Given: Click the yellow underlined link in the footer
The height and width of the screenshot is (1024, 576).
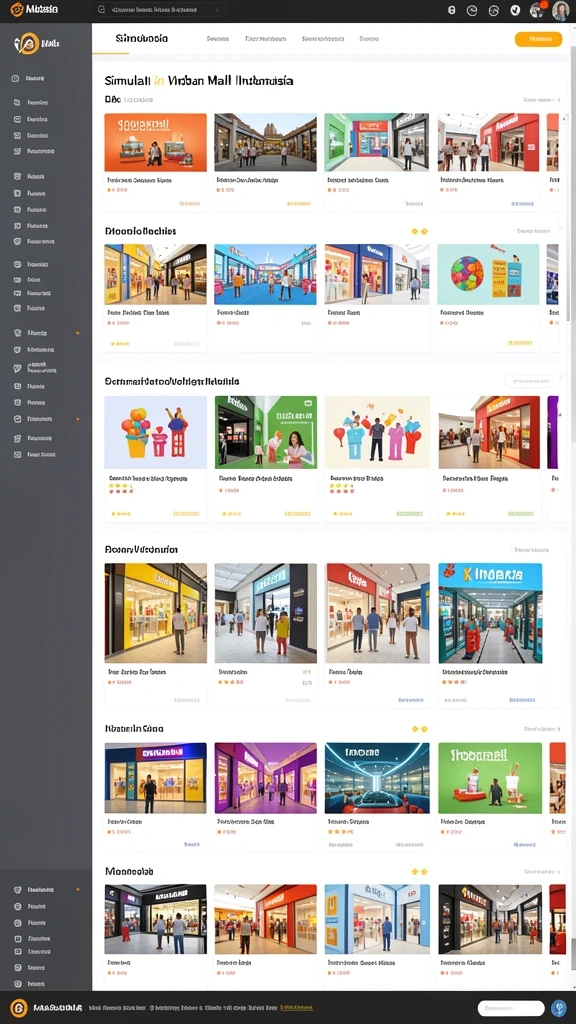Looking at the screenshot, I should point(296,1008).
